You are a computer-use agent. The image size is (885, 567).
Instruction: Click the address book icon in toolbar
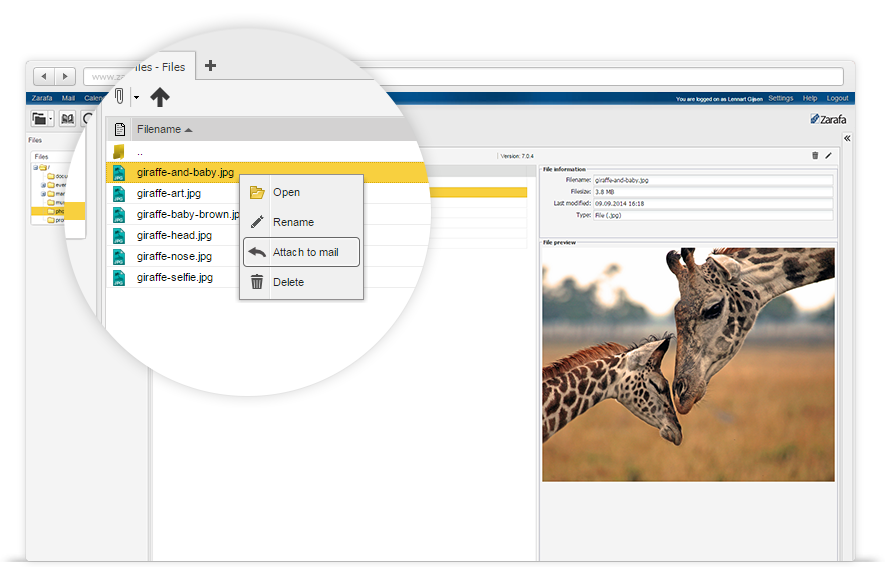(67, 119)
